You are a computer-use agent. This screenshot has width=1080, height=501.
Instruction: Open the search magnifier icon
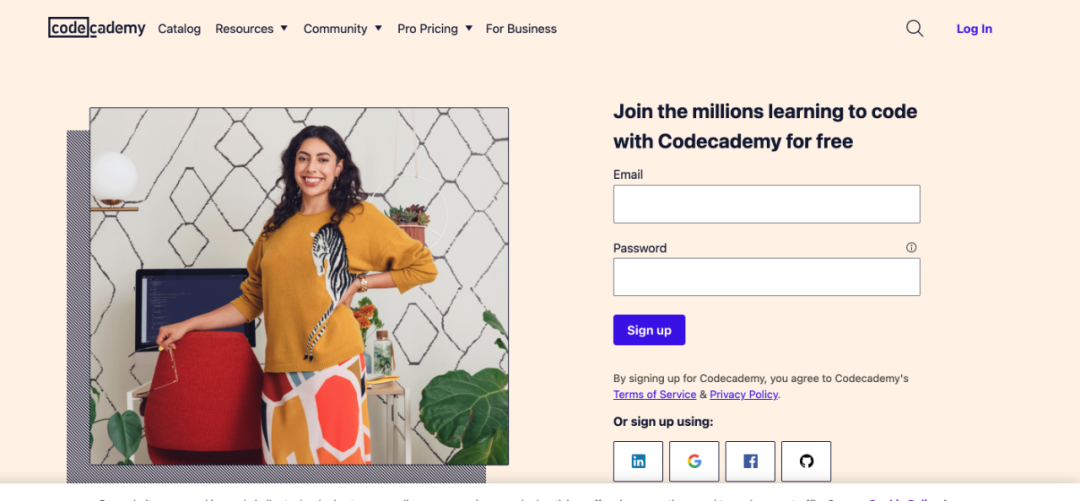[x=914, y=28]
